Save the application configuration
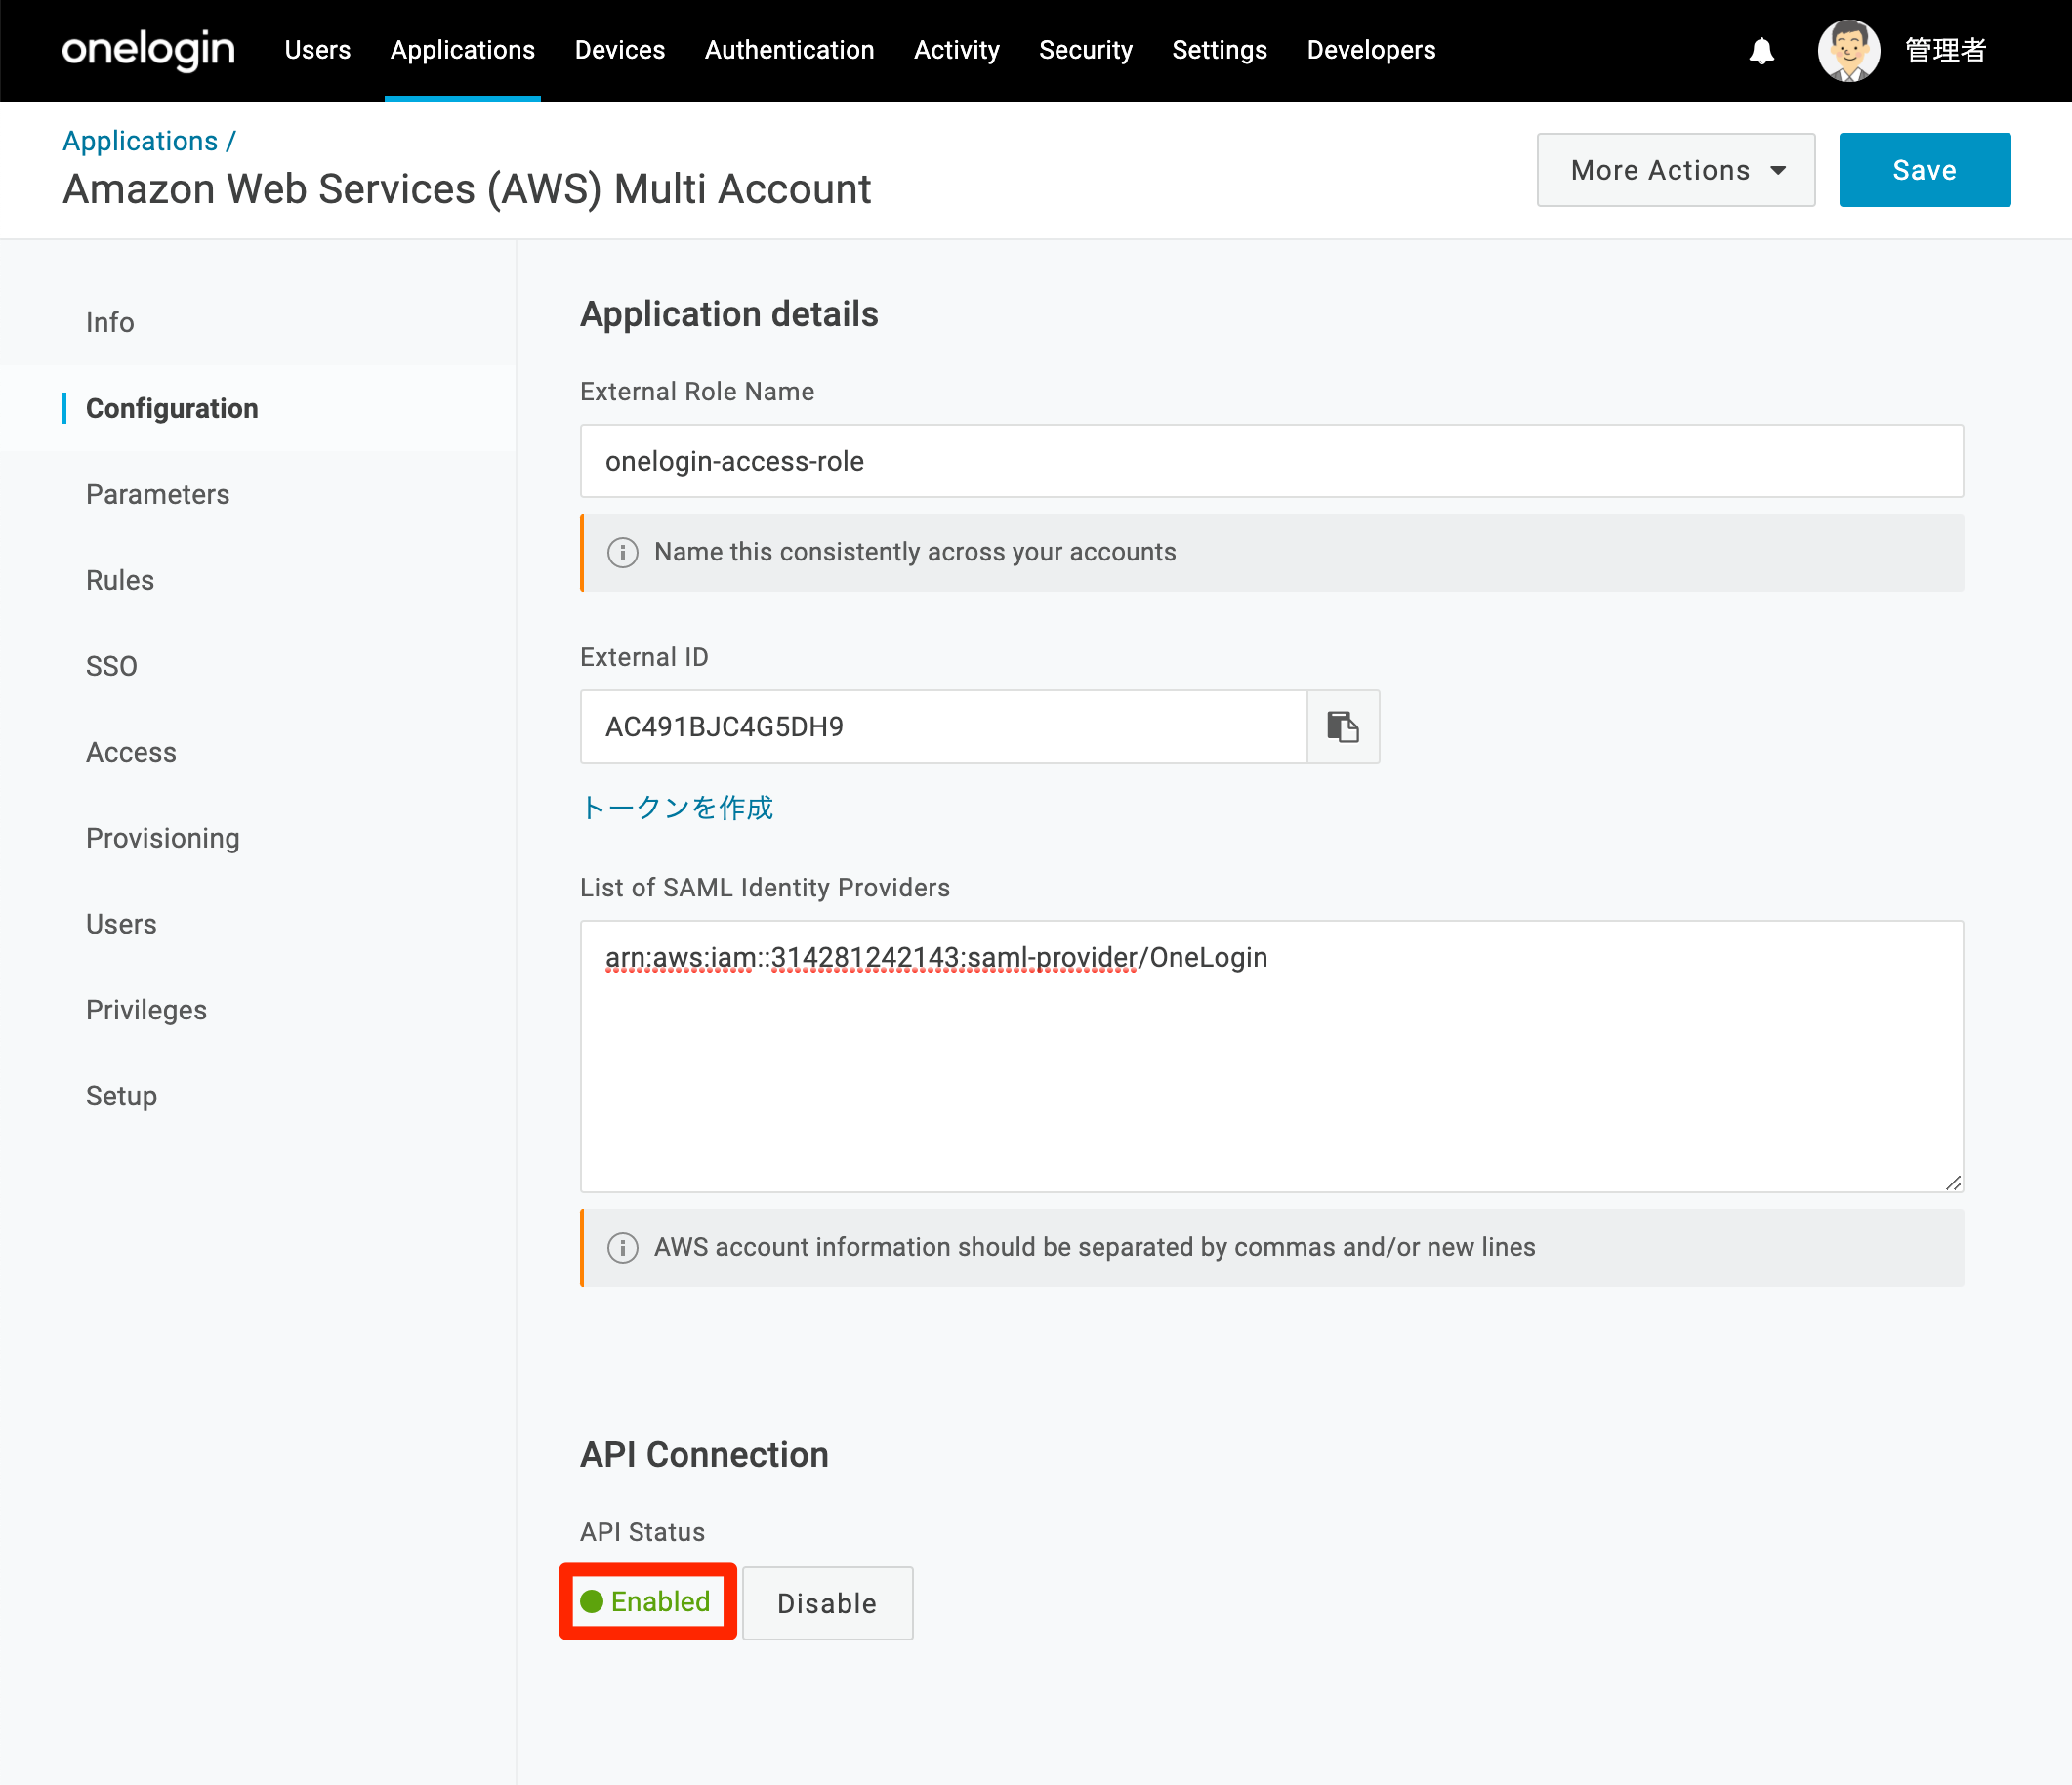Screen dimensions: 2072x1785 [1925, 170]
